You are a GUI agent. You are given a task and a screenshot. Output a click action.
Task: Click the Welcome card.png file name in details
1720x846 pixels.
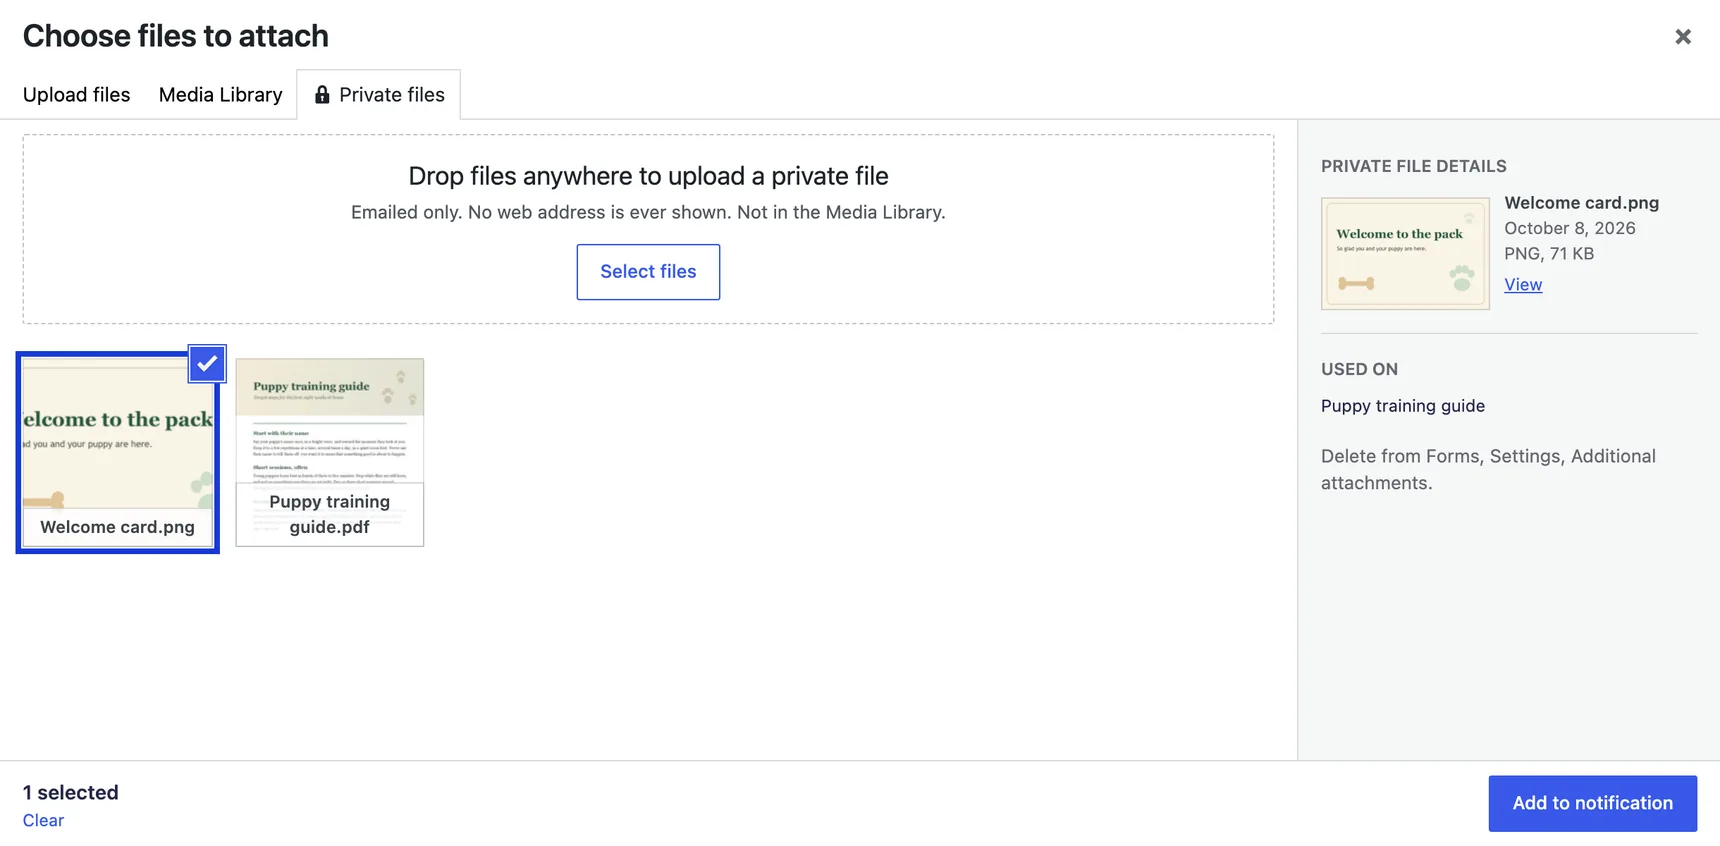coord(1581,203)
